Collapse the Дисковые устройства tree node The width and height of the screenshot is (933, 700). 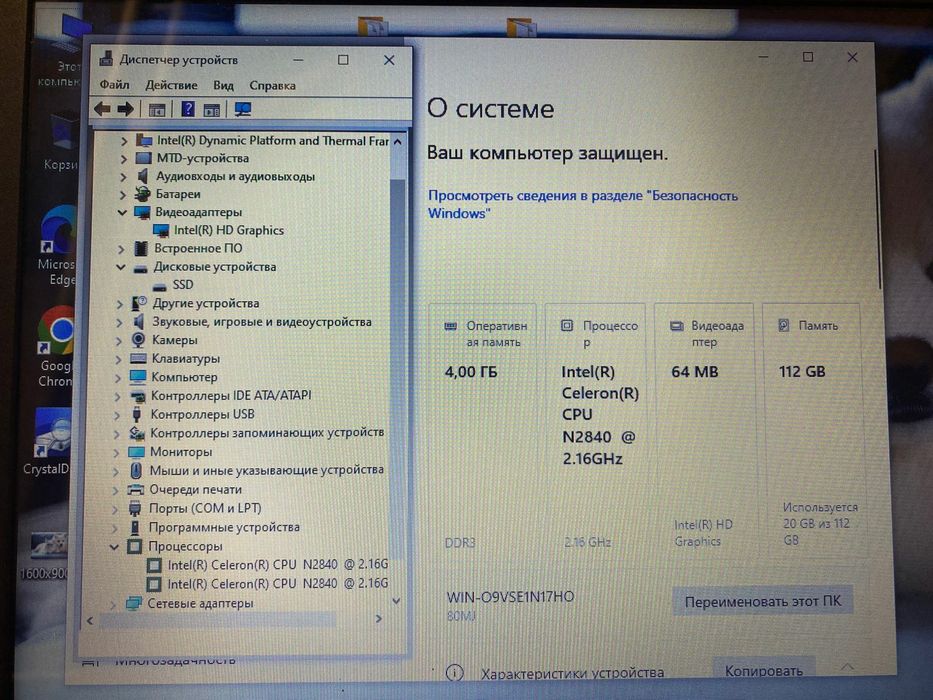(x=121, y=267)
